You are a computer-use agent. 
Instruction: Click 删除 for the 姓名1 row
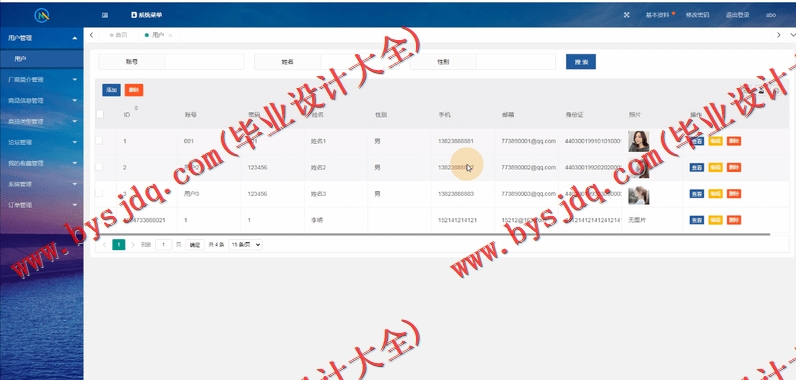734,141
